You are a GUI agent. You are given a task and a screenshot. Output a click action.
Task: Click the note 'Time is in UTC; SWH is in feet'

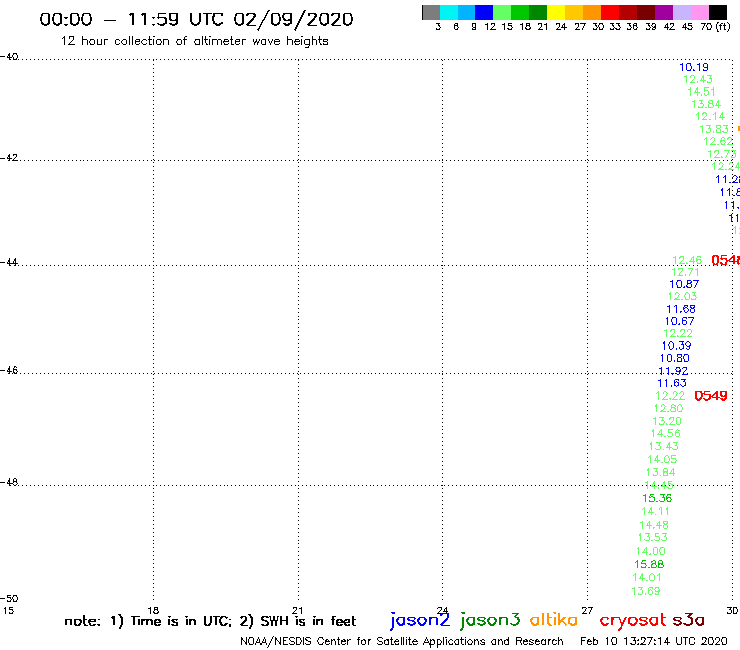[x=210, y=621]
